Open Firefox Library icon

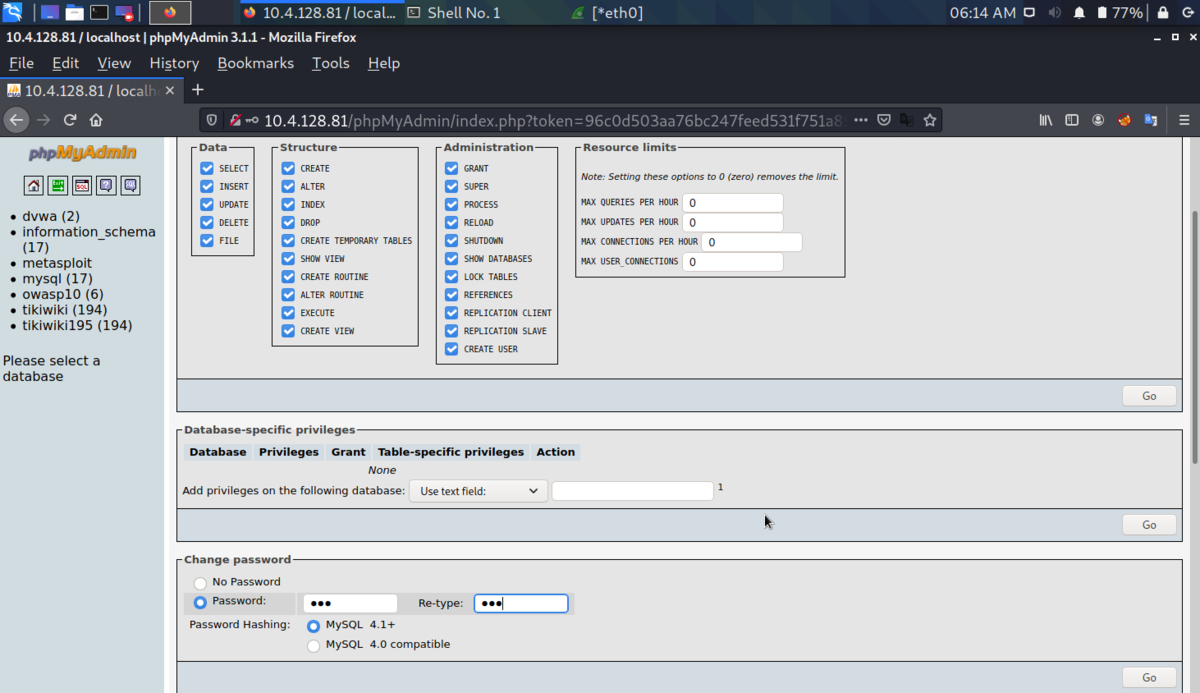coord(1046,120)
